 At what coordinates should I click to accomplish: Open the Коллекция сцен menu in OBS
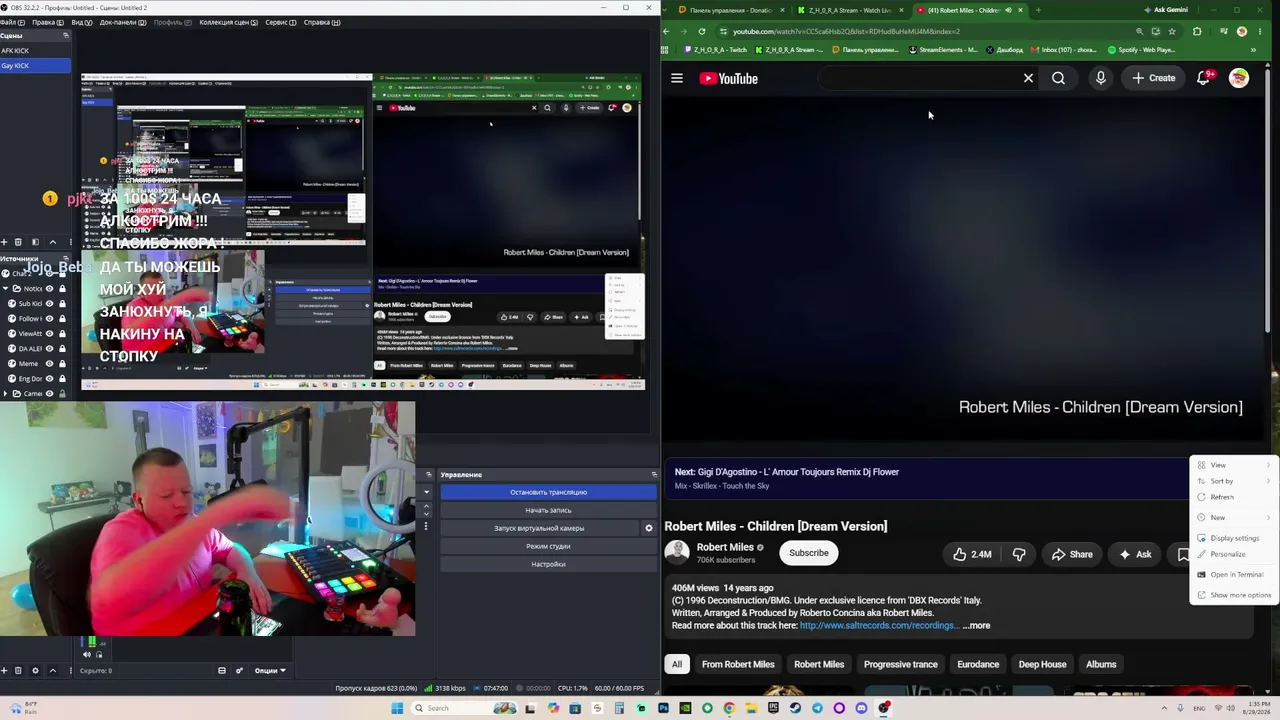point(228,22)
